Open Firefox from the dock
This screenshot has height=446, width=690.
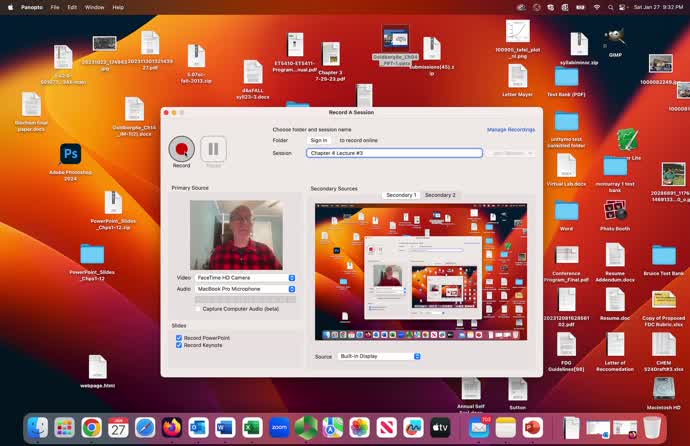click(172, 427)
